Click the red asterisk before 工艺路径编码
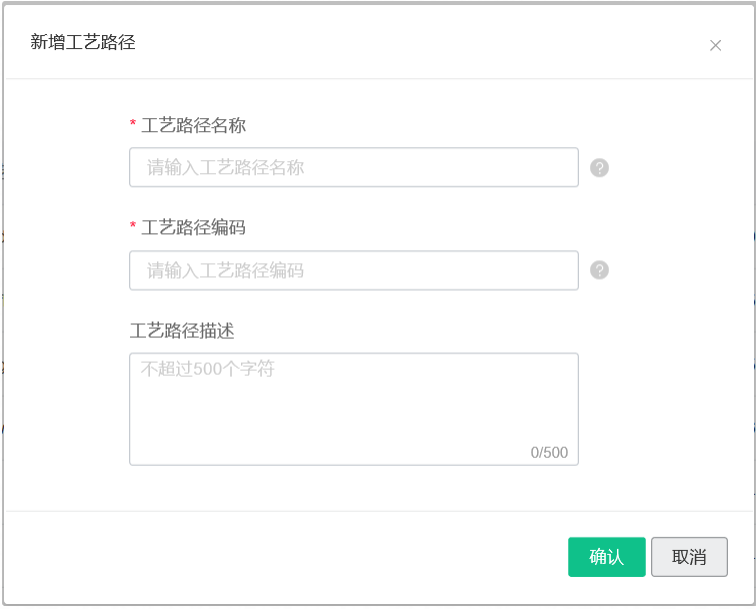The height and width of the screenshot is (609, 756). 133,226
